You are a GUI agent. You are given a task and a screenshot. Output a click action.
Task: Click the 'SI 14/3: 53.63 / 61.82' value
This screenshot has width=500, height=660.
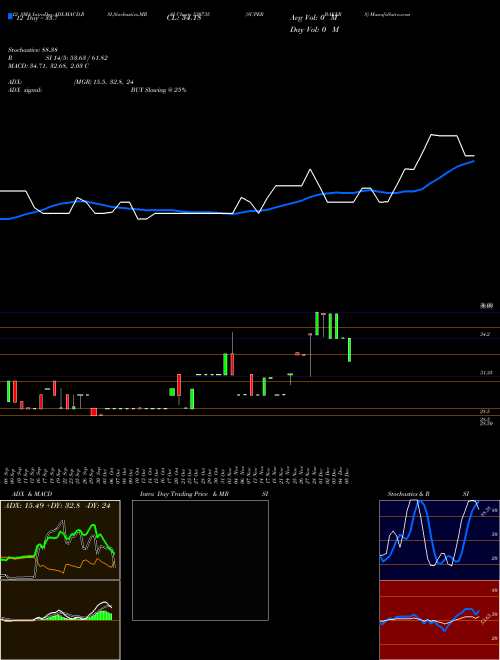(x=77, y=58)
